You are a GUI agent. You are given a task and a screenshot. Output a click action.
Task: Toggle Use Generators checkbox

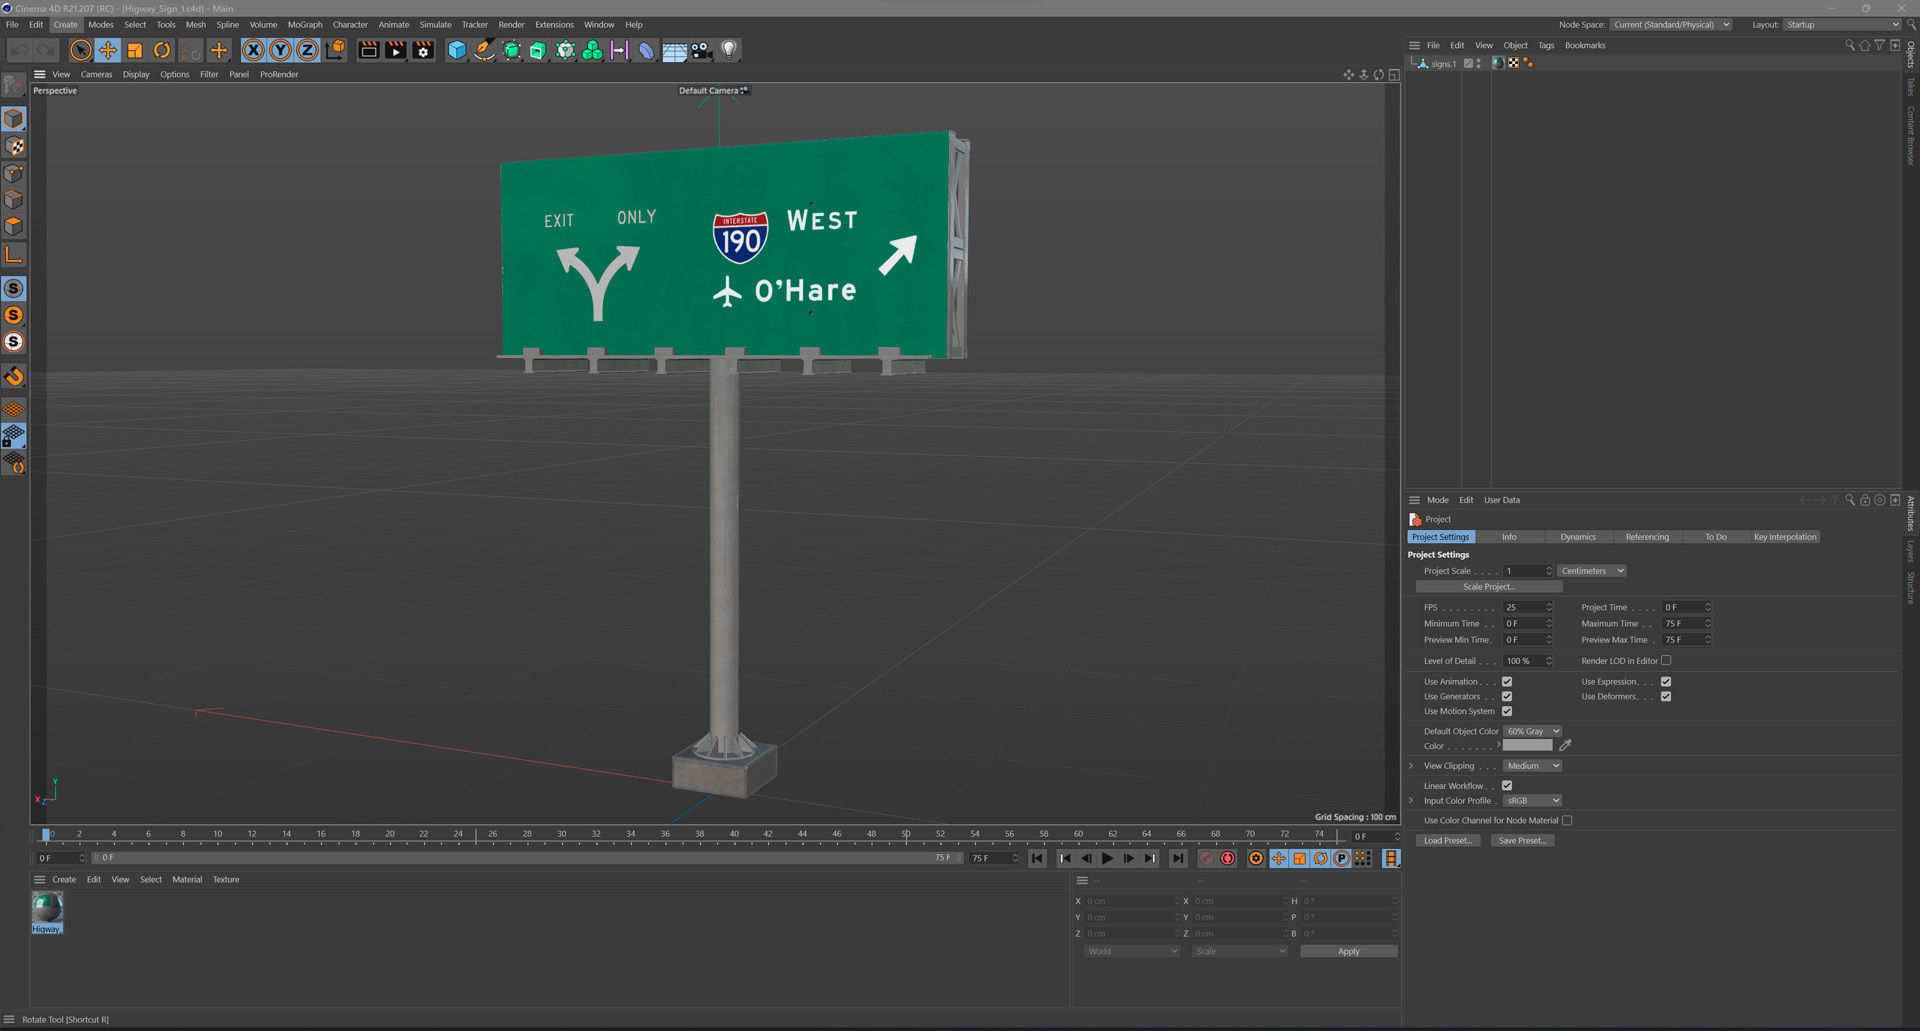[1507, 697]
